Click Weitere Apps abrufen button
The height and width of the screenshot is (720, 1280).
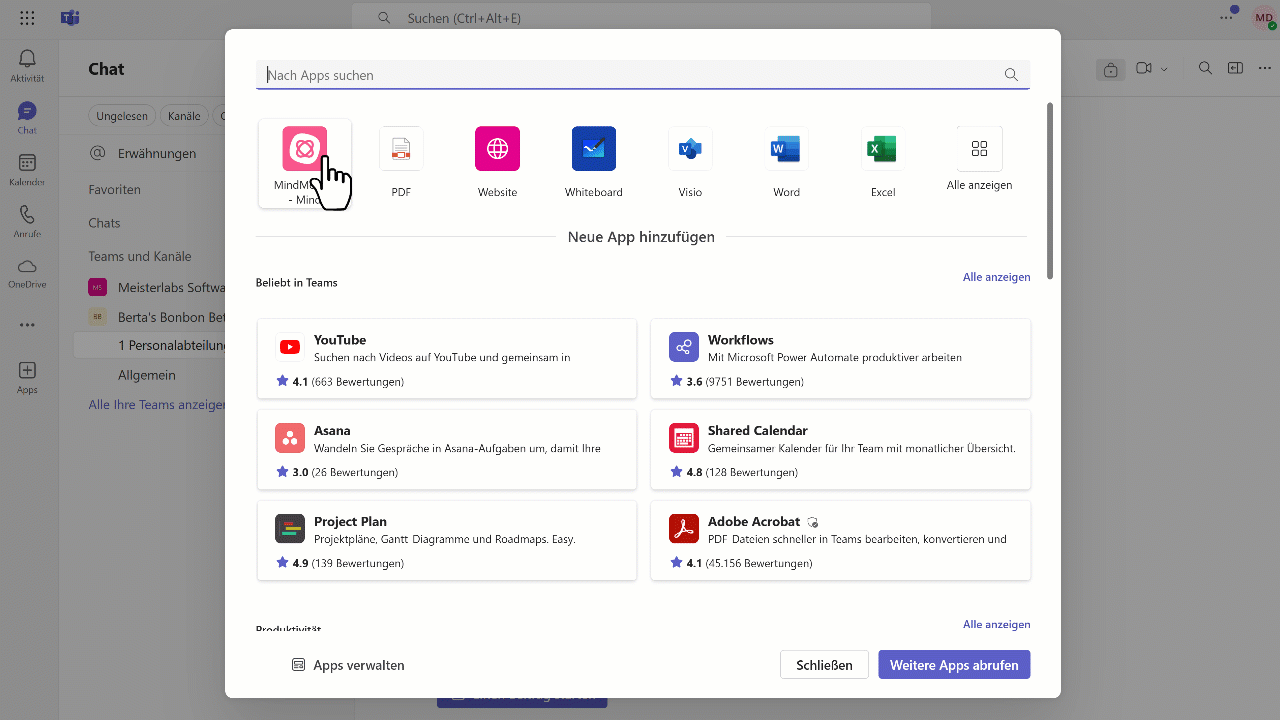tap(954, 665)
